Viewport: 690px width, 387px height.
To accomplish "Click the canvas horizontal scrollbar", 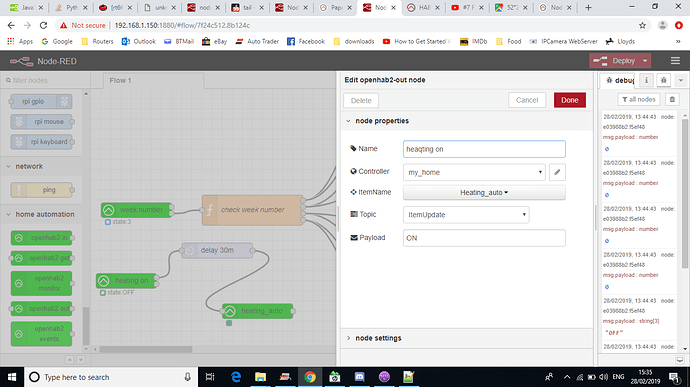I will pyautogui.click(x=146, y=349).
